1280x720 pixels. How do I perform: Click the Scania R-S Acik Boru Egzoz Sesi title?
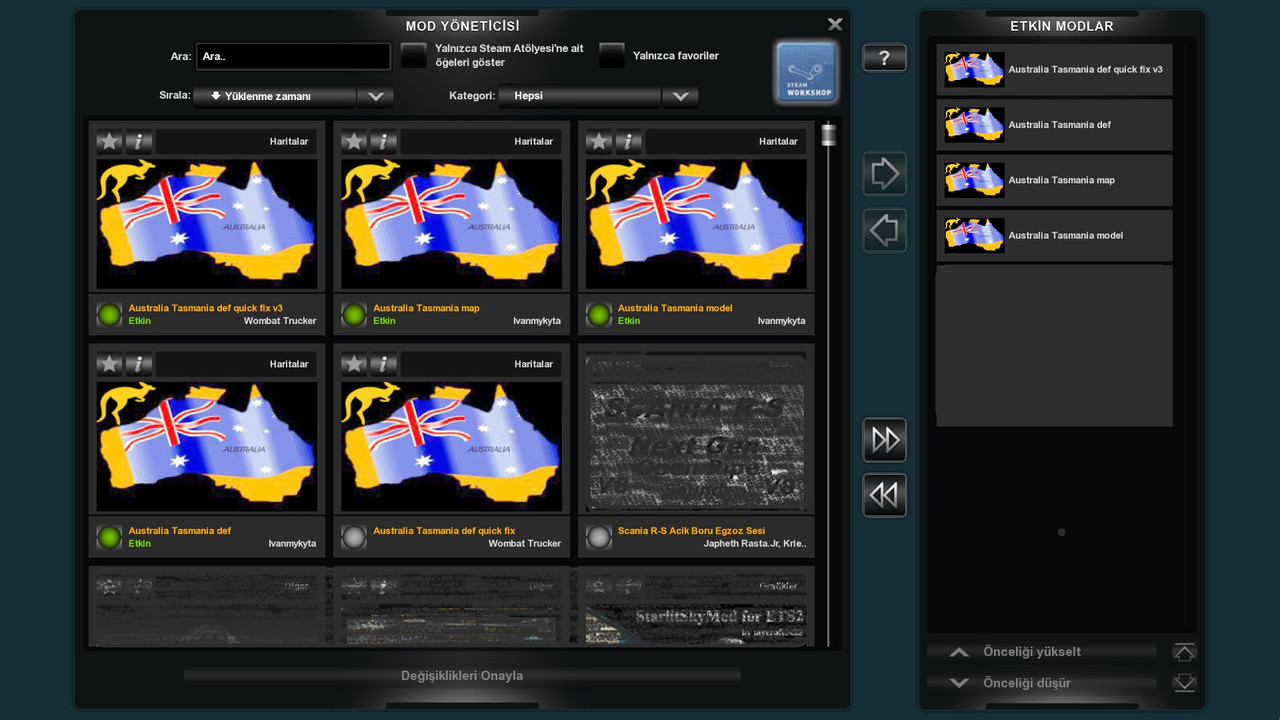point(691,531)
